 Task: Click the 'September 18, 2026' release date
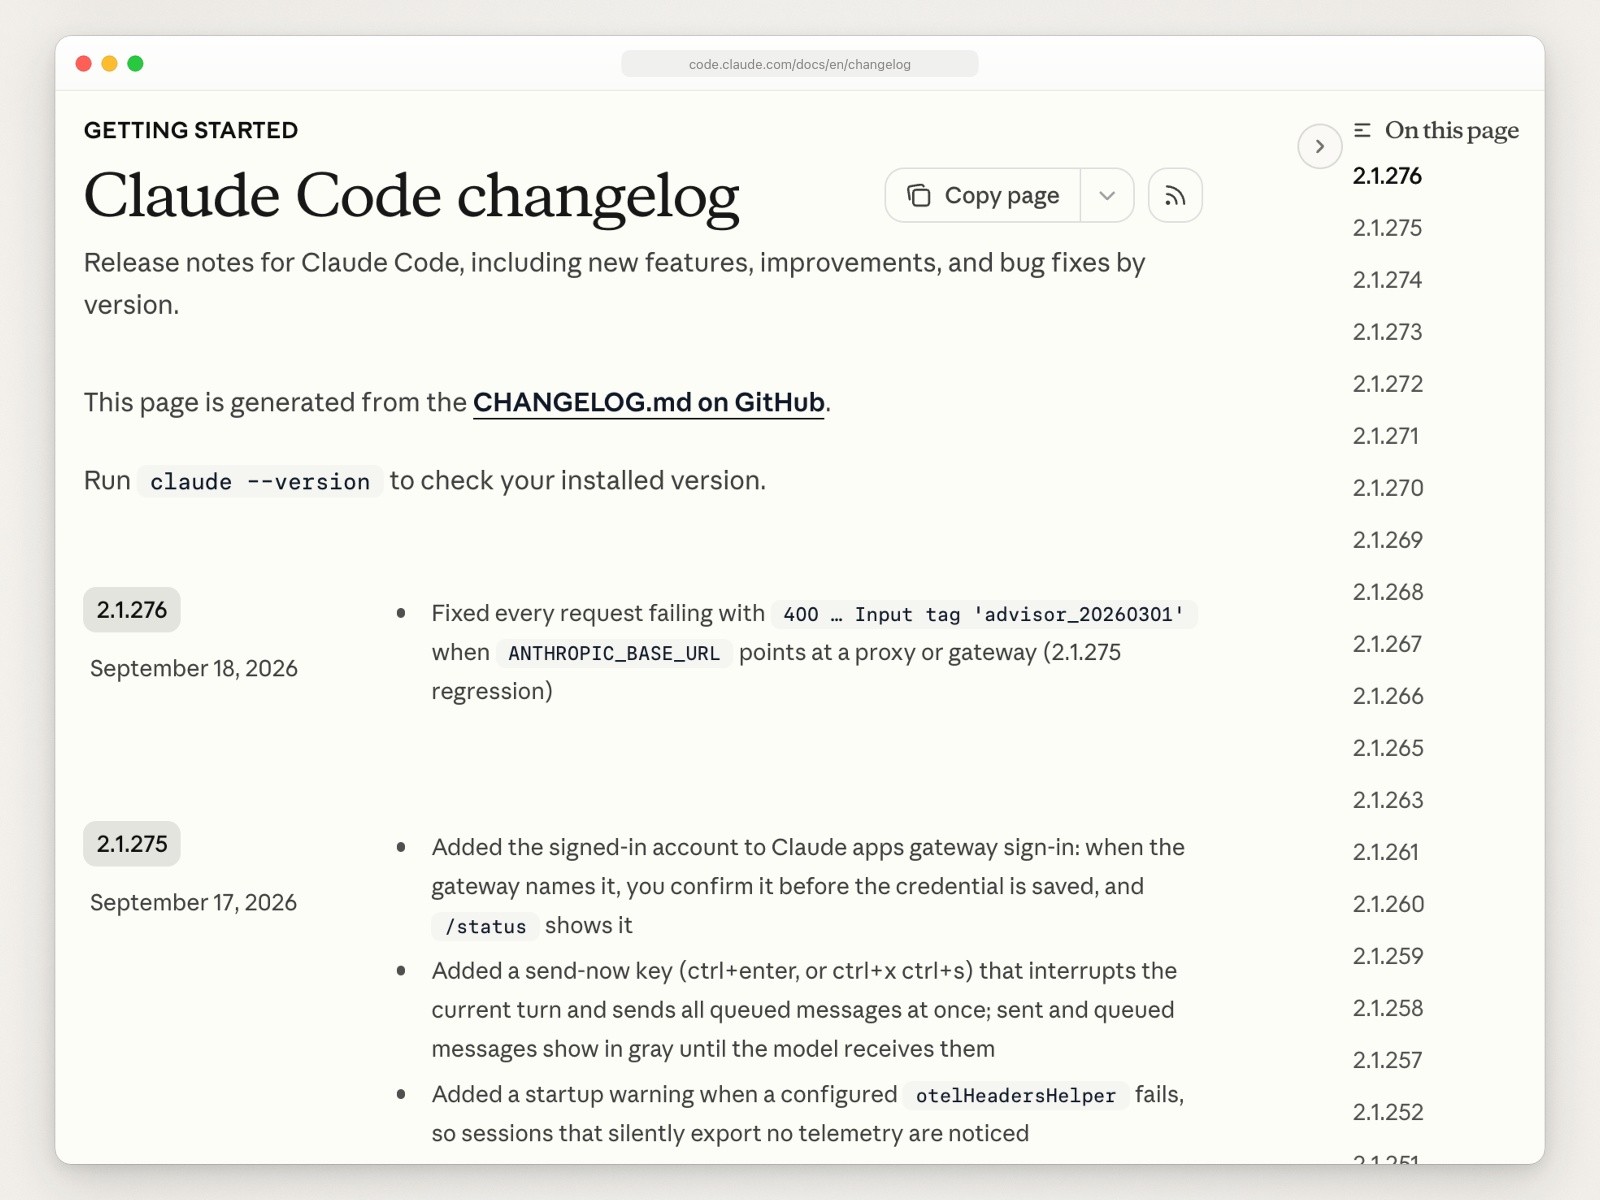point(194,669)
